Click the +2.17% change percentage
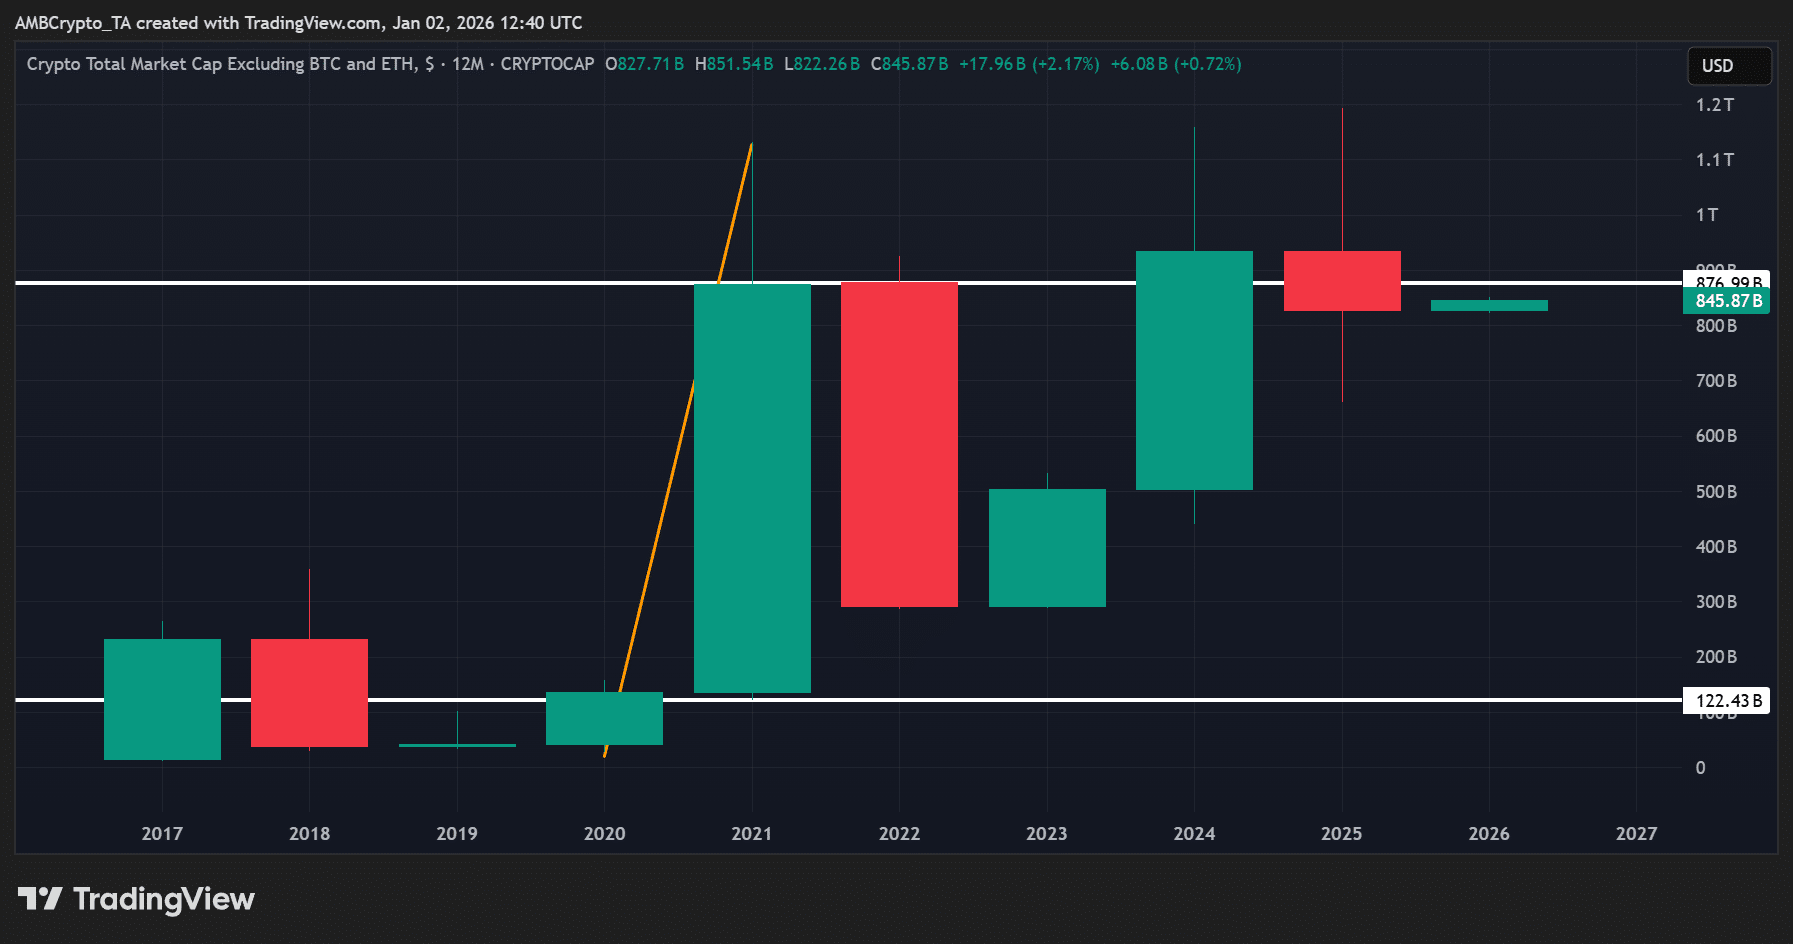The image size is (1793, 944). 1064,63
